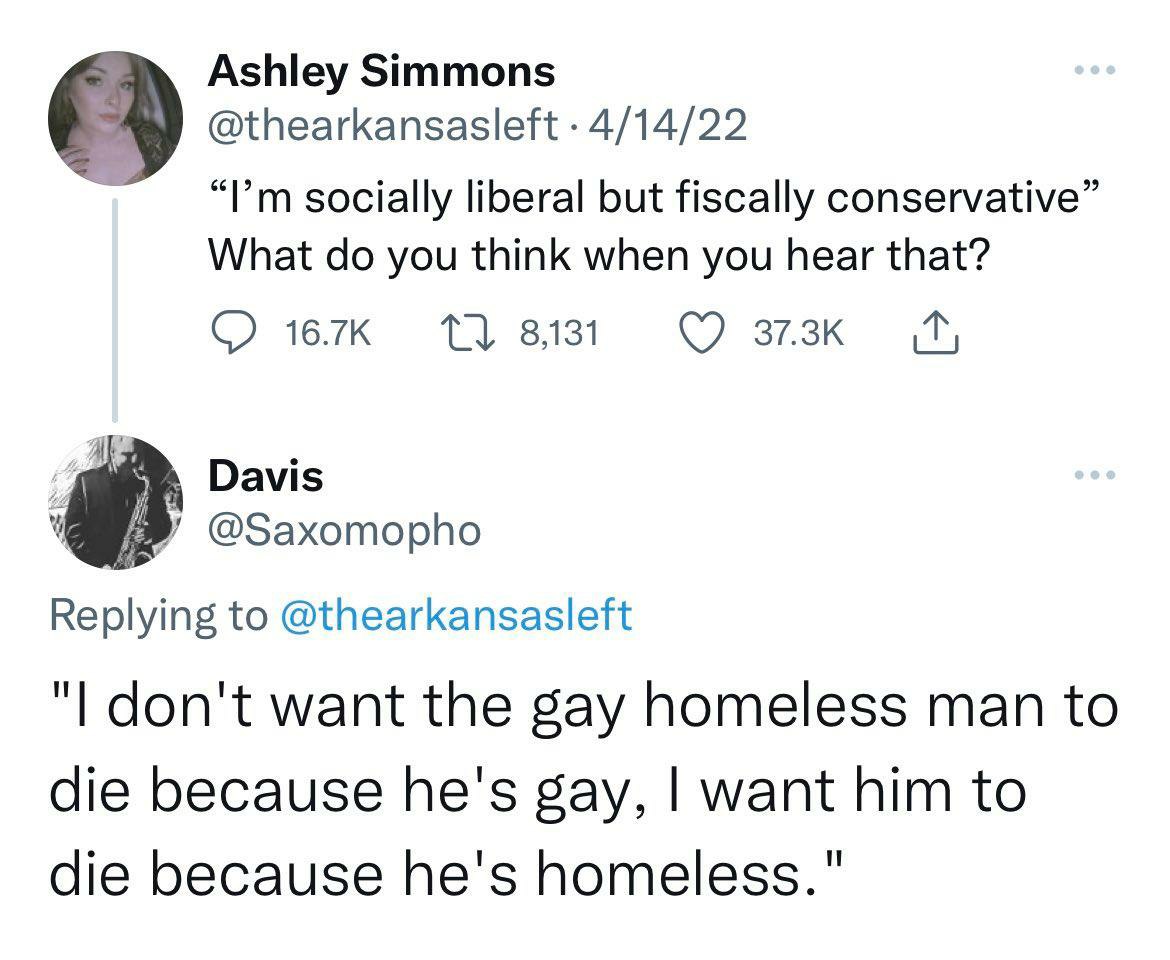Open more options on Ashley Simmons' tweet
1170x960 pixels.
tap(1092, 71)
